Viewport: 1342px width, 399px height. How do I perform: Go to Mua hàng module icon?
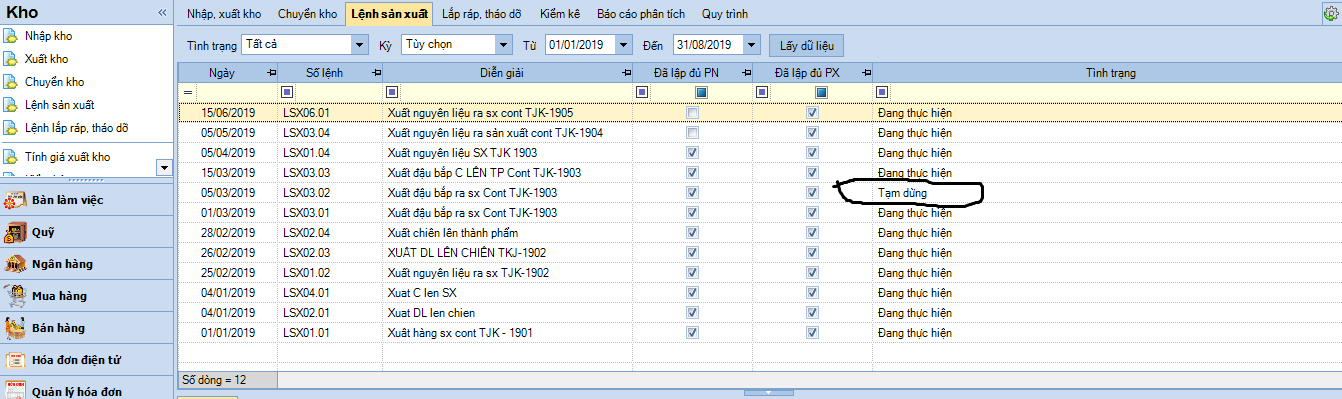tap(14, 296)
